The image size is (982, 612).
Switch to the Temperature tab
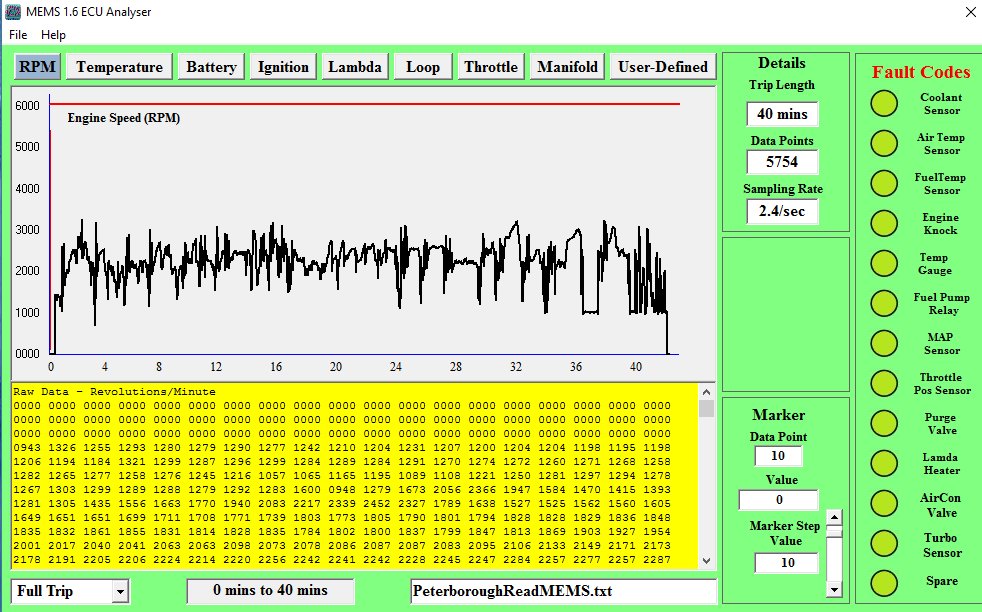120,66
